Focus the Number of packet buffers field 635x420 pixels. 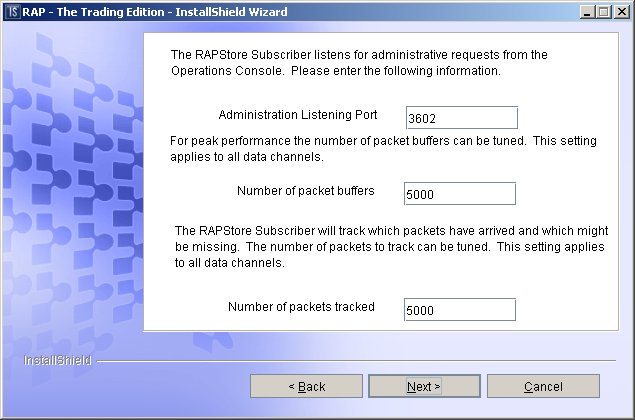460,193
